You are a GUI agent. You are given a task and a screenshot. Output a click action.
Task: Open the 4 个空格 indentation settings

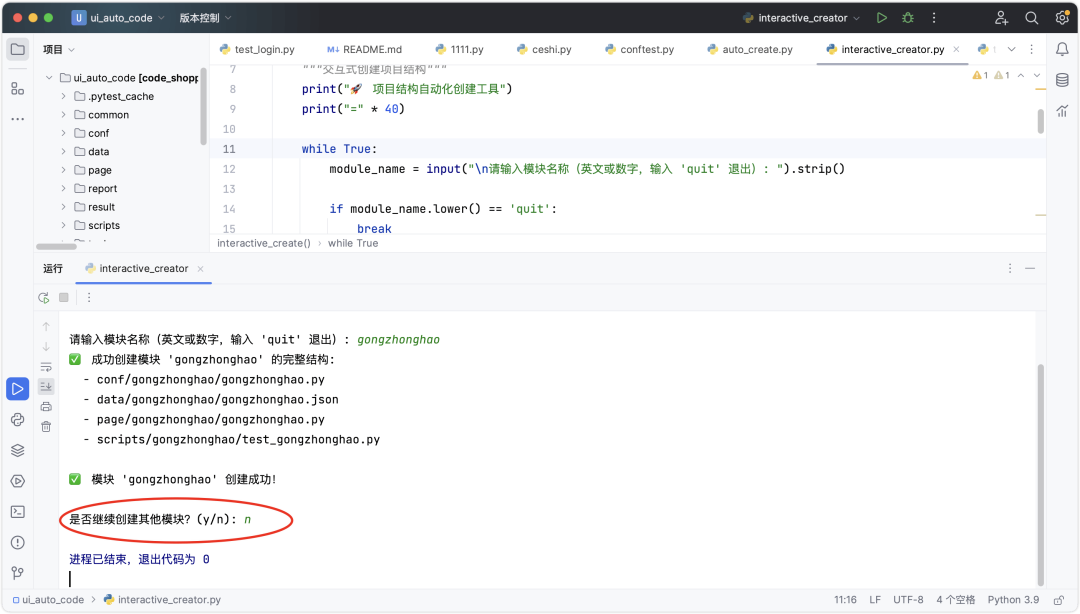tap(955, 600)
